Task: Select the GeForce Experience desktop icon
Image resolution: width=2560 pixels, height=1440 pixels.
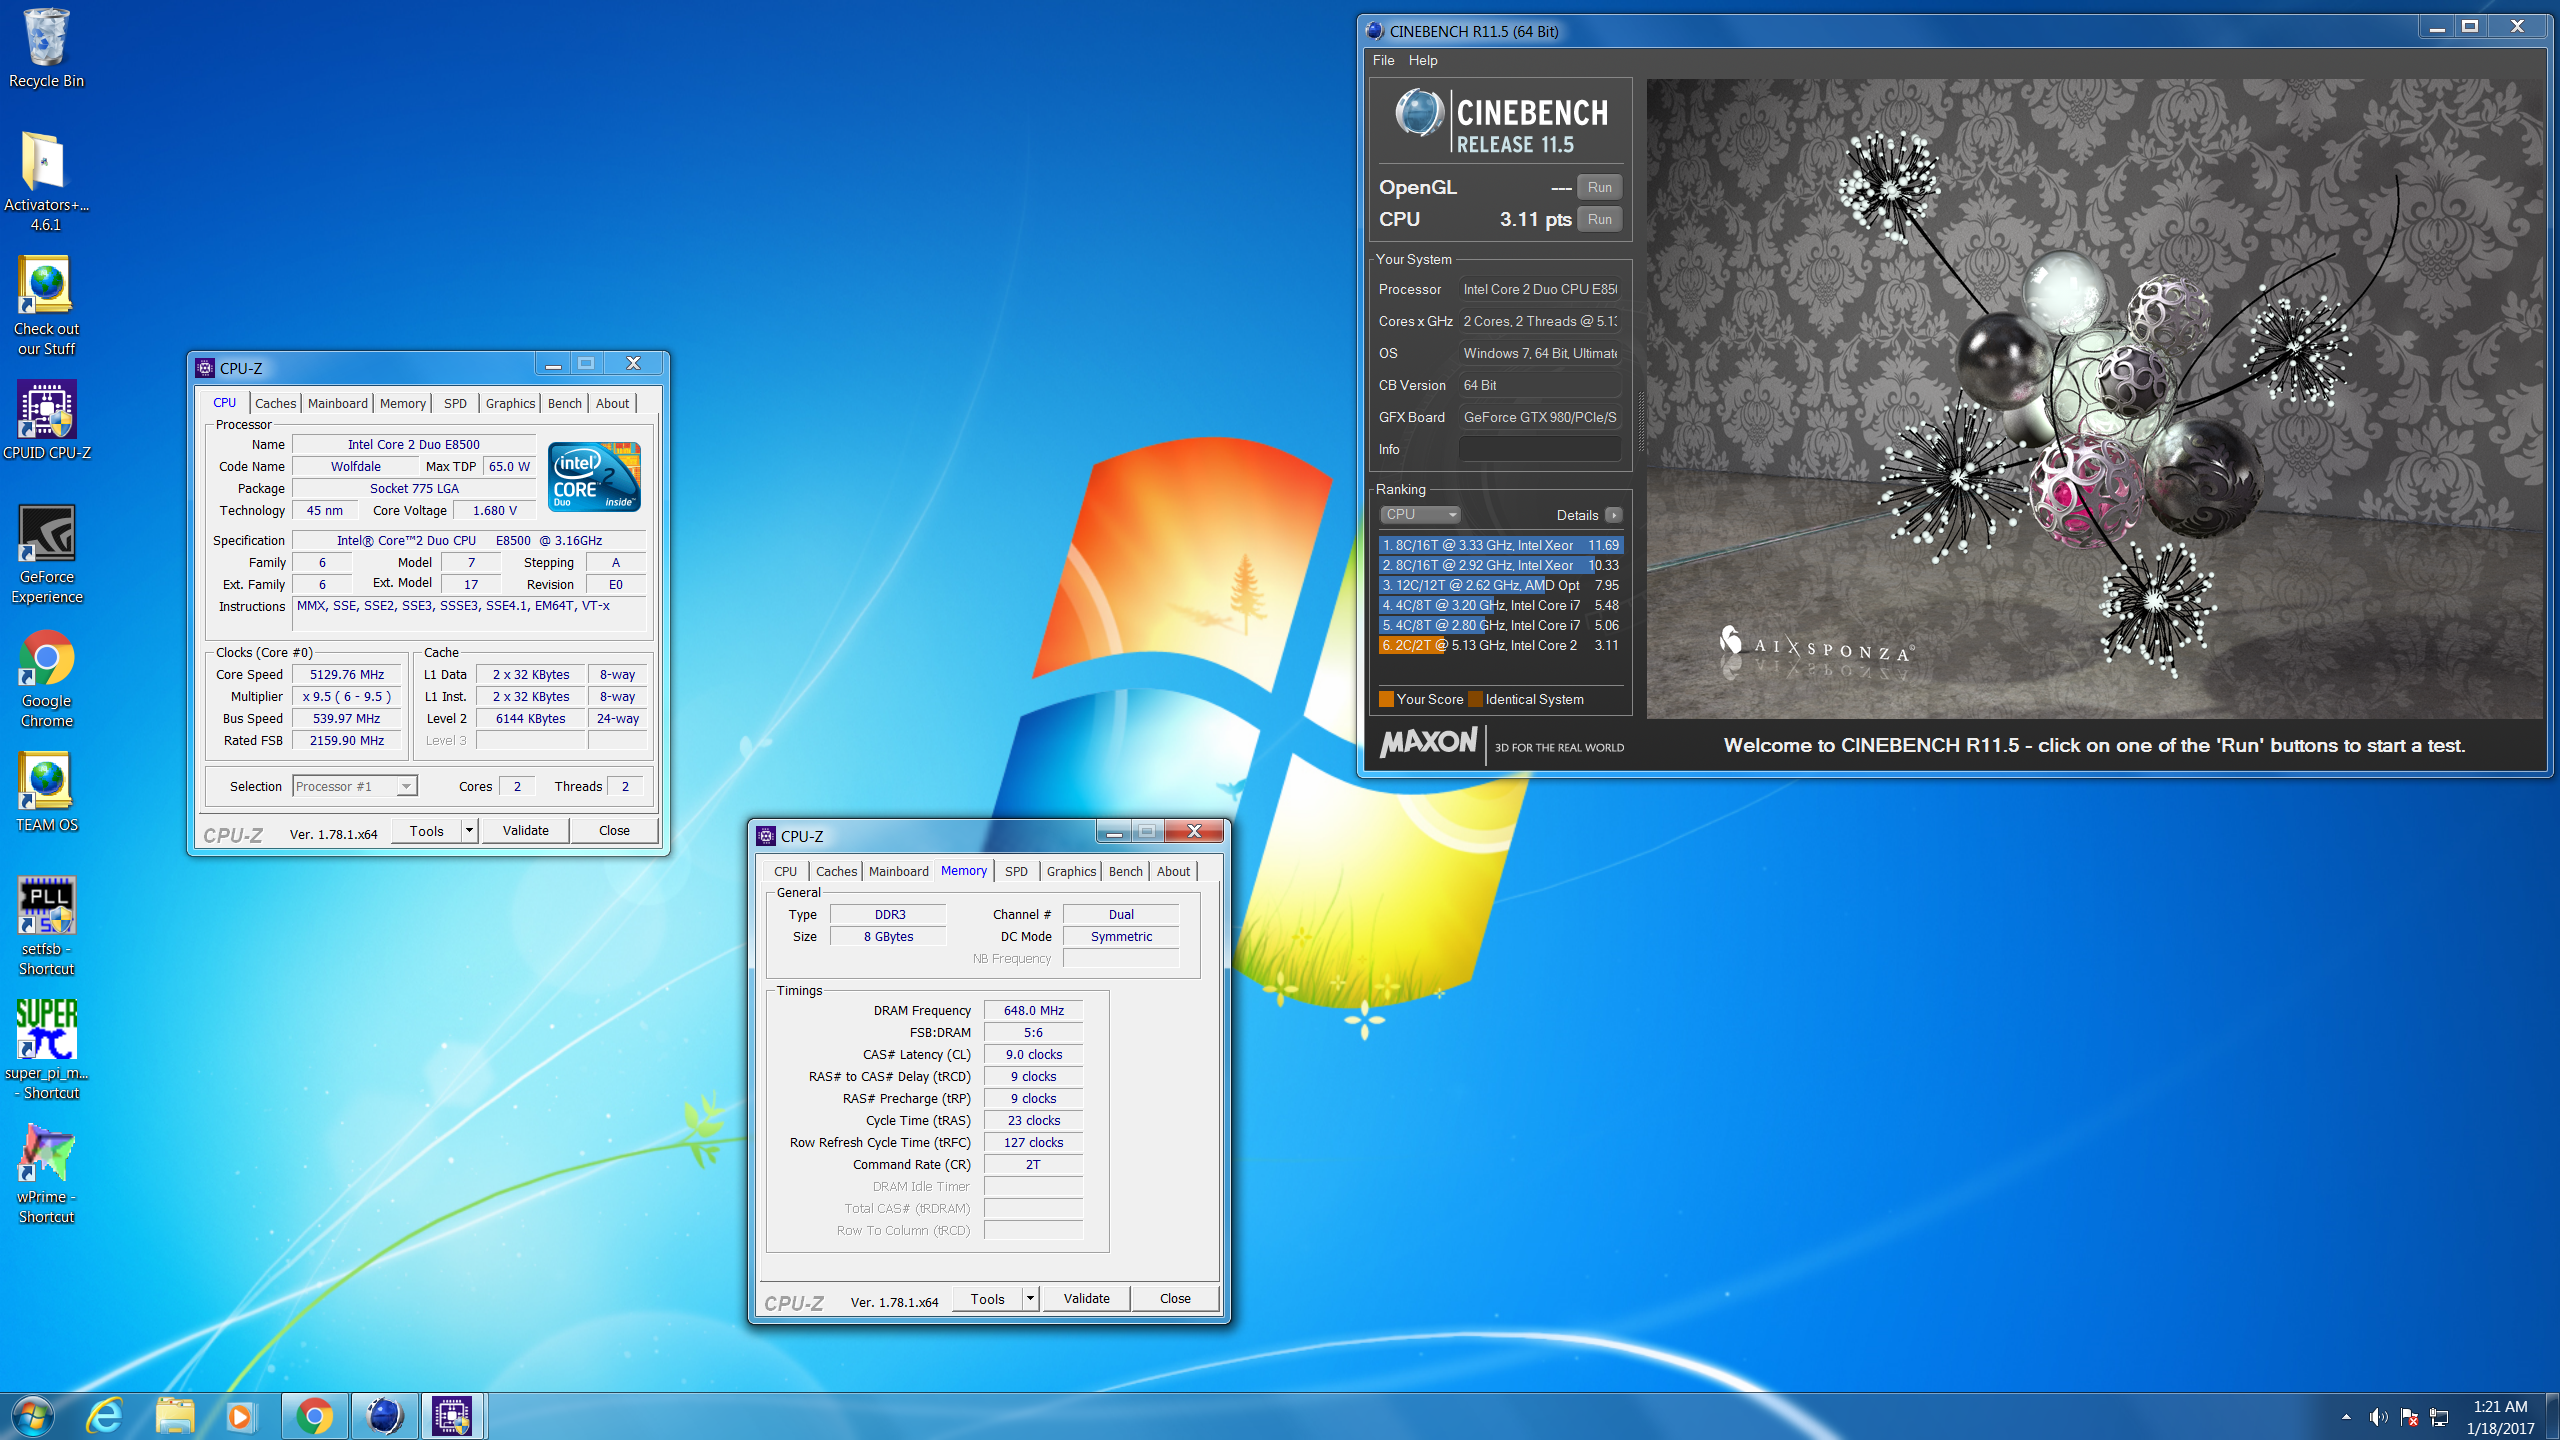Action: [46, 554]
